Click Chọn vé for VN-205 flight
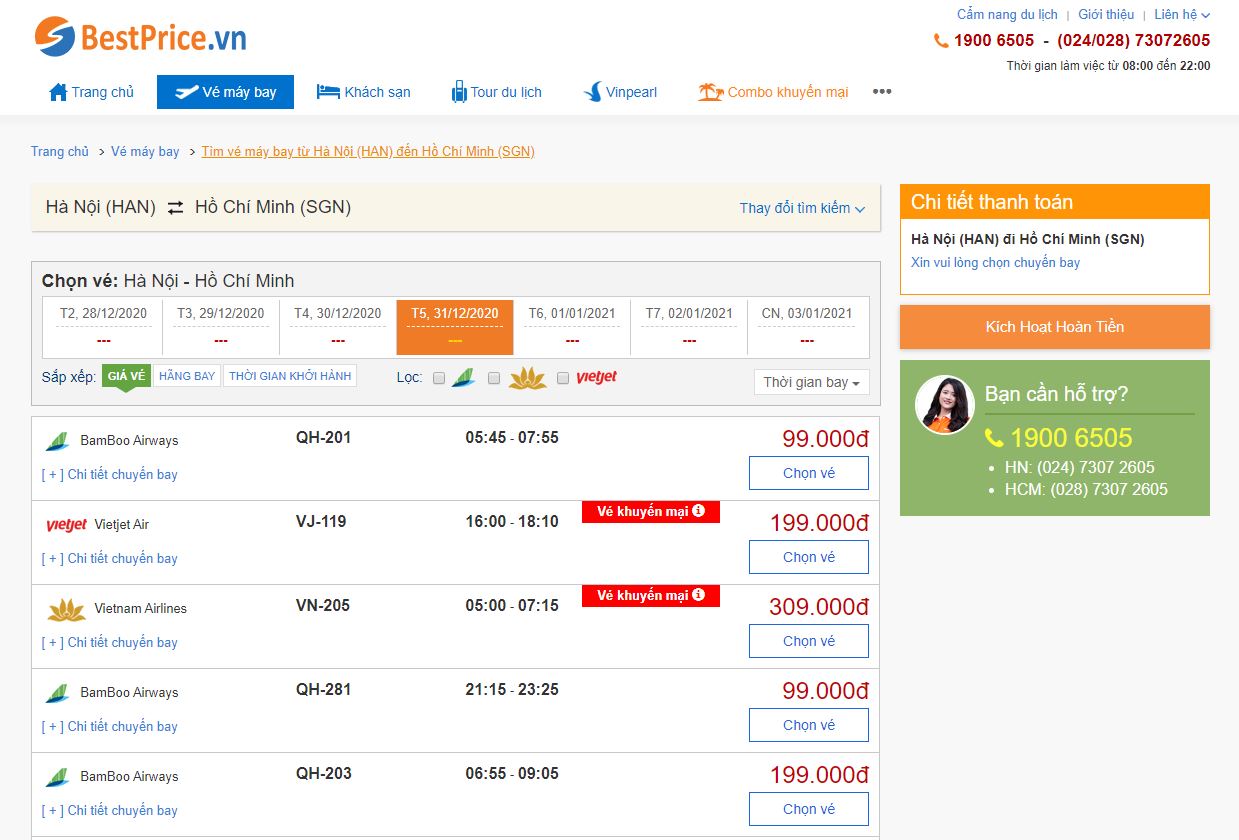Screen dimensions: 1239x840 809,641
